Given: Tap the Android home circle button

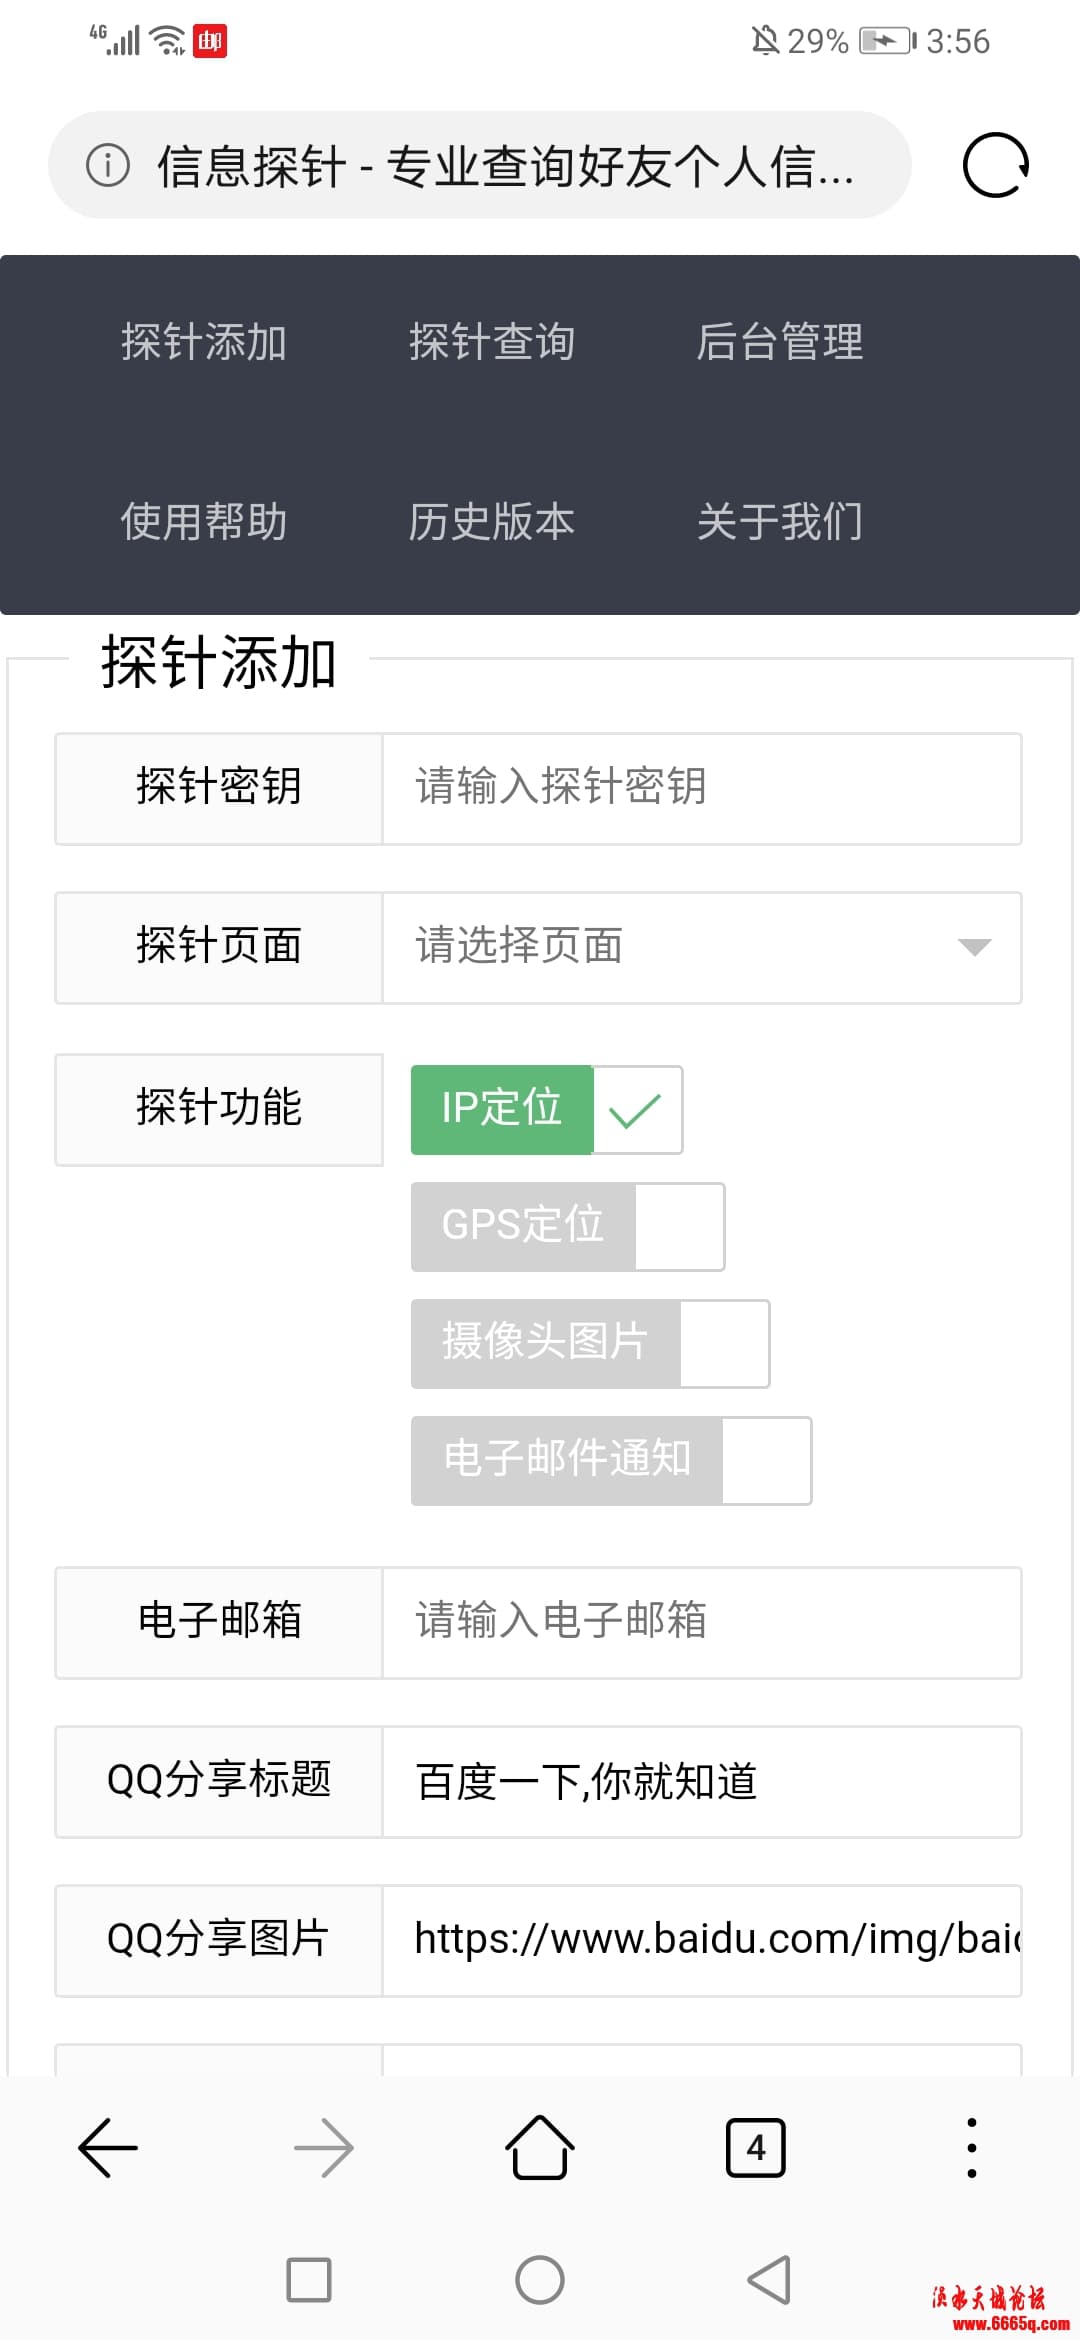Looking at the screenshot, I should (x=540, y=2280).
